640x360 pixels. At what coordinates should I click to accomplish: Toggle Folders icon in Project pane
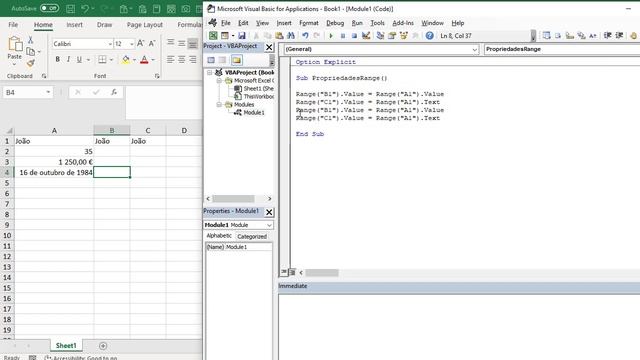click(x=236, y=60)
